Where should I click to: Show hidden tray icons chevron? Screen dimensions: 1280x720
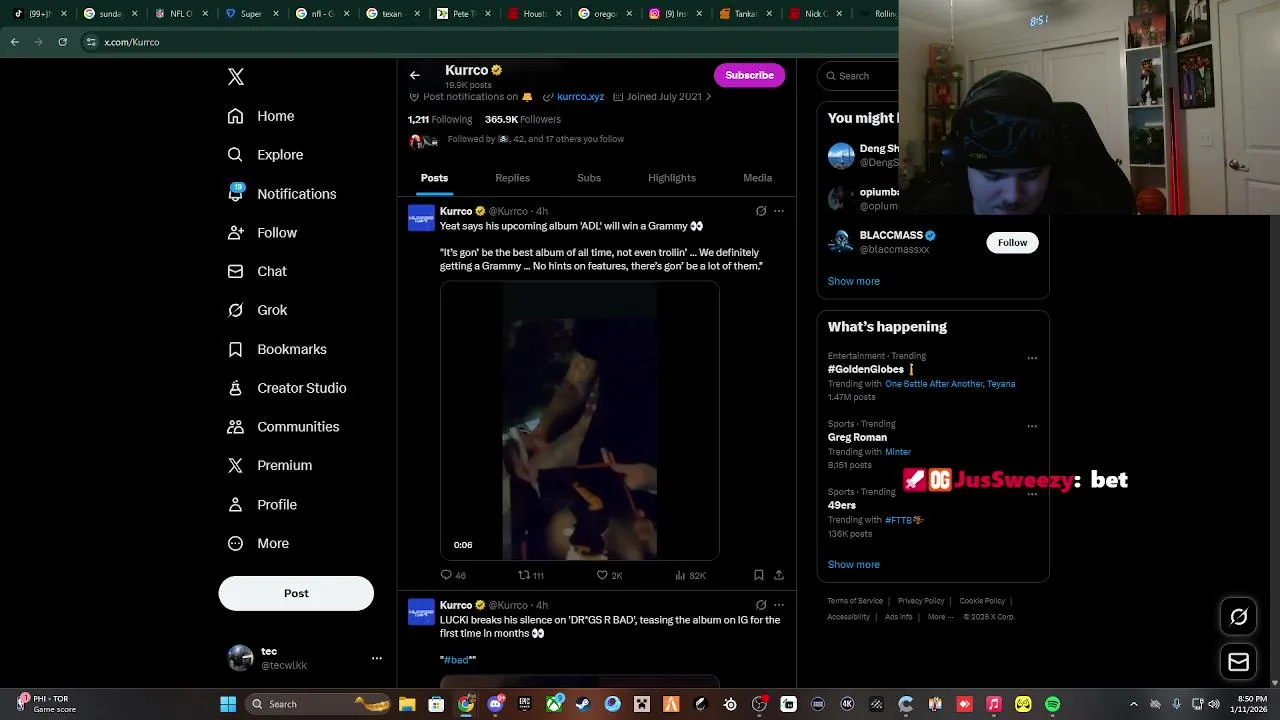click(1133, 704)
